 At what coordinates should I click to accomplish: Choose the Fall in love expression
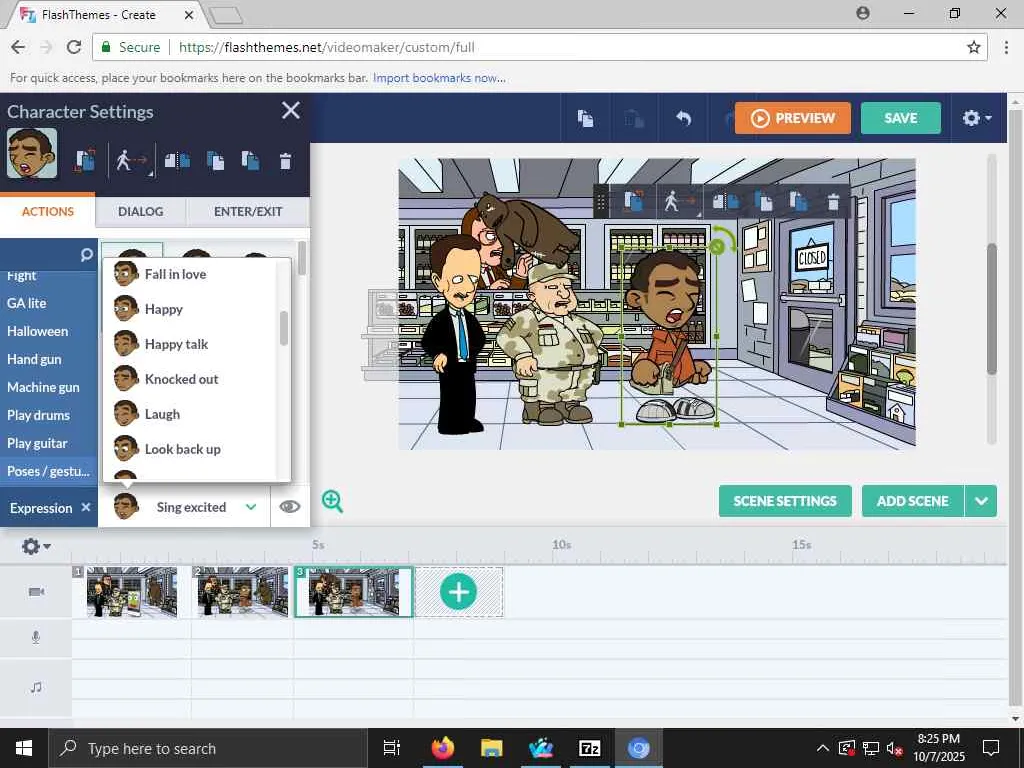(x=190, y=274)
